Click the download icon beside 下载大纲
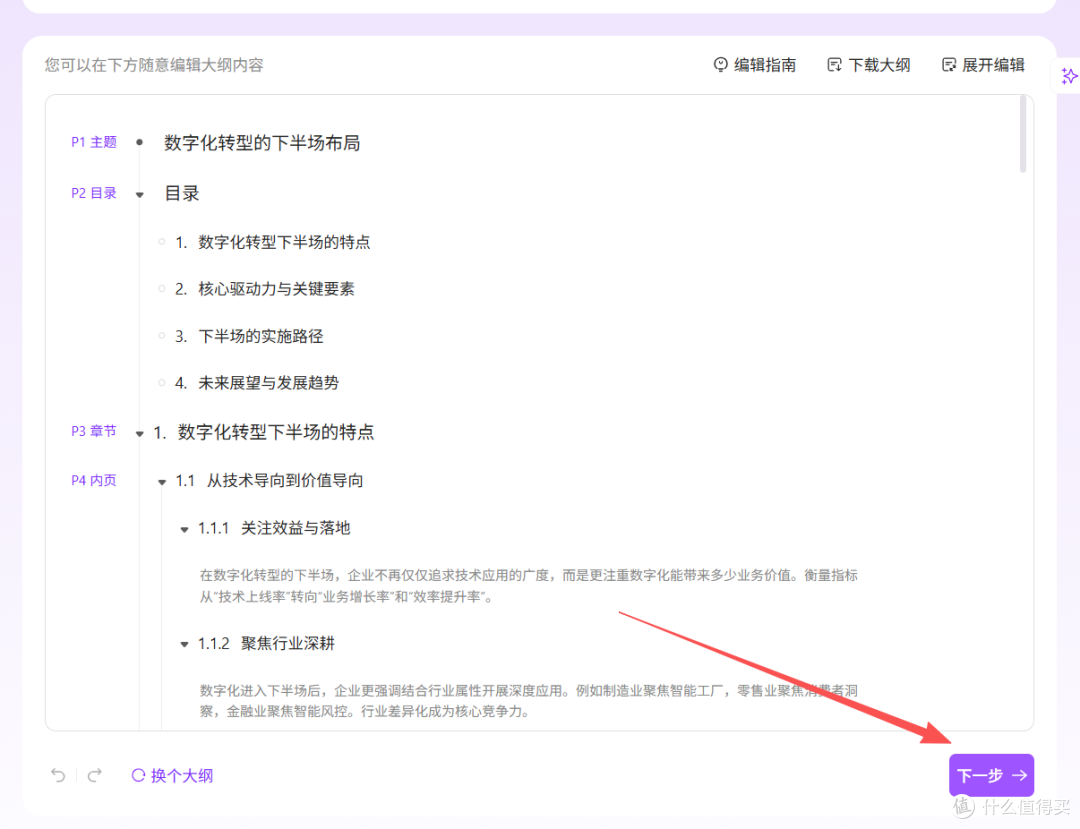Image resolution: width=1080 pixels, height=829 pixels. [x=834, y=65]
